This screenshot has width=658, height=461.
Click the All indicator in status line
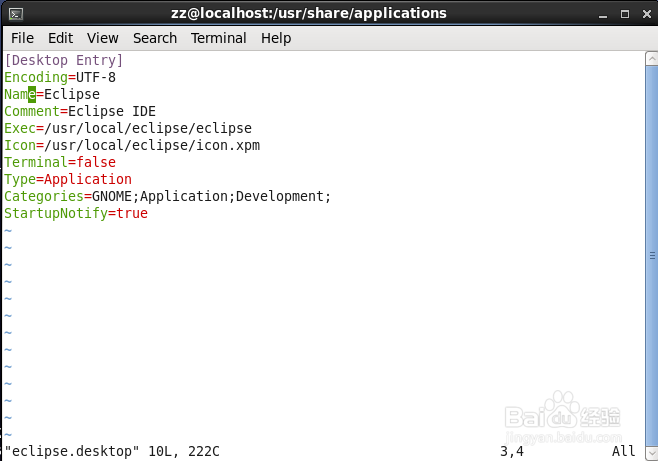click(624, 451)
